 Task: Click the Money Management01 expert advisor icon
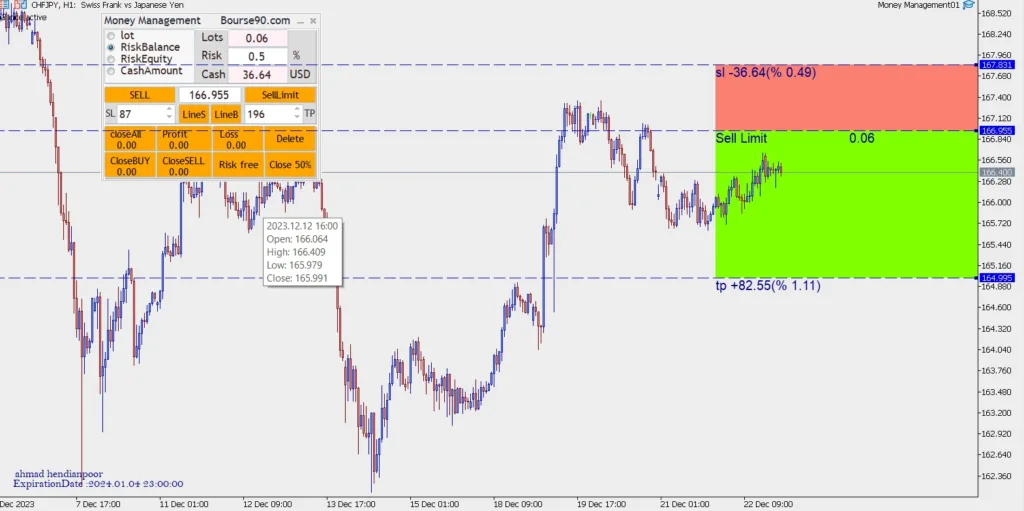point(968,5)
